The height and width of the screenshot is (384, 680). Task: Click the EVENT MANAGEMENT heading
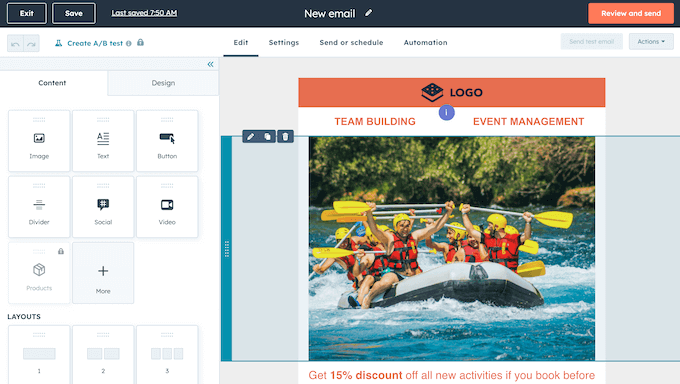[x=528, y=121]
